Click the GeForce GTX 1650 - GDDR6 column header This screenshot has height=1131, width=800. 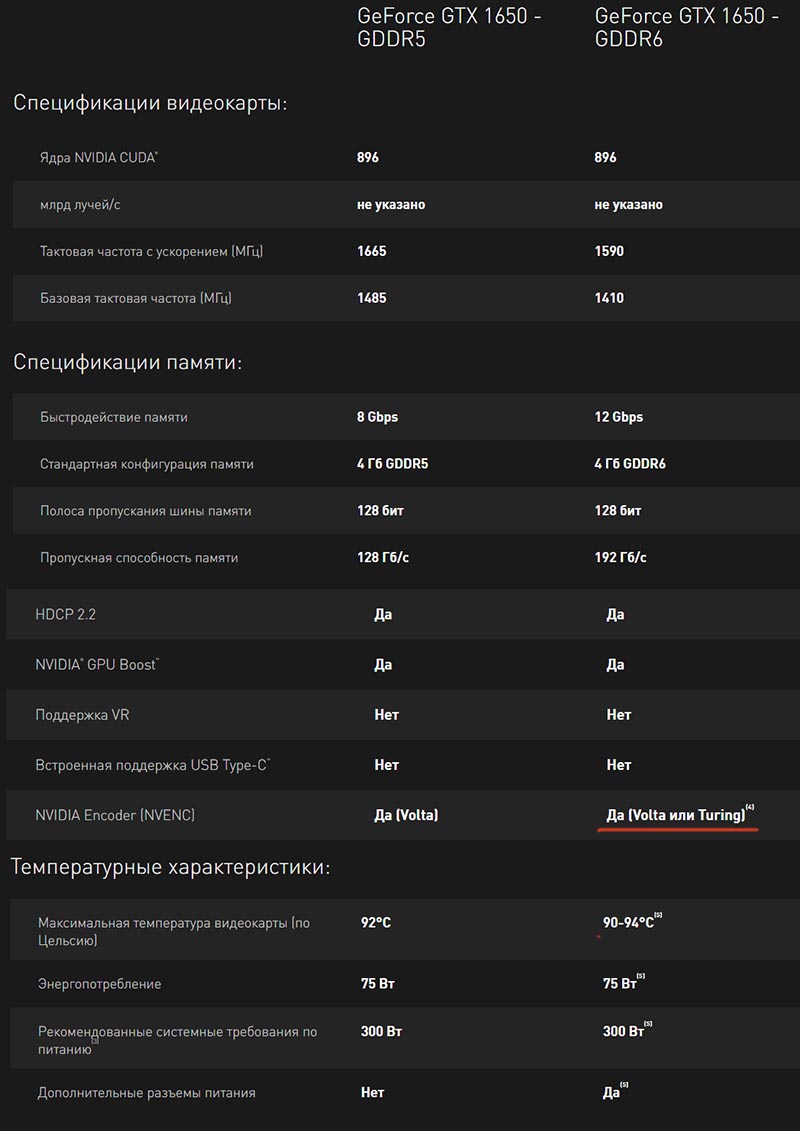point(687,27)
